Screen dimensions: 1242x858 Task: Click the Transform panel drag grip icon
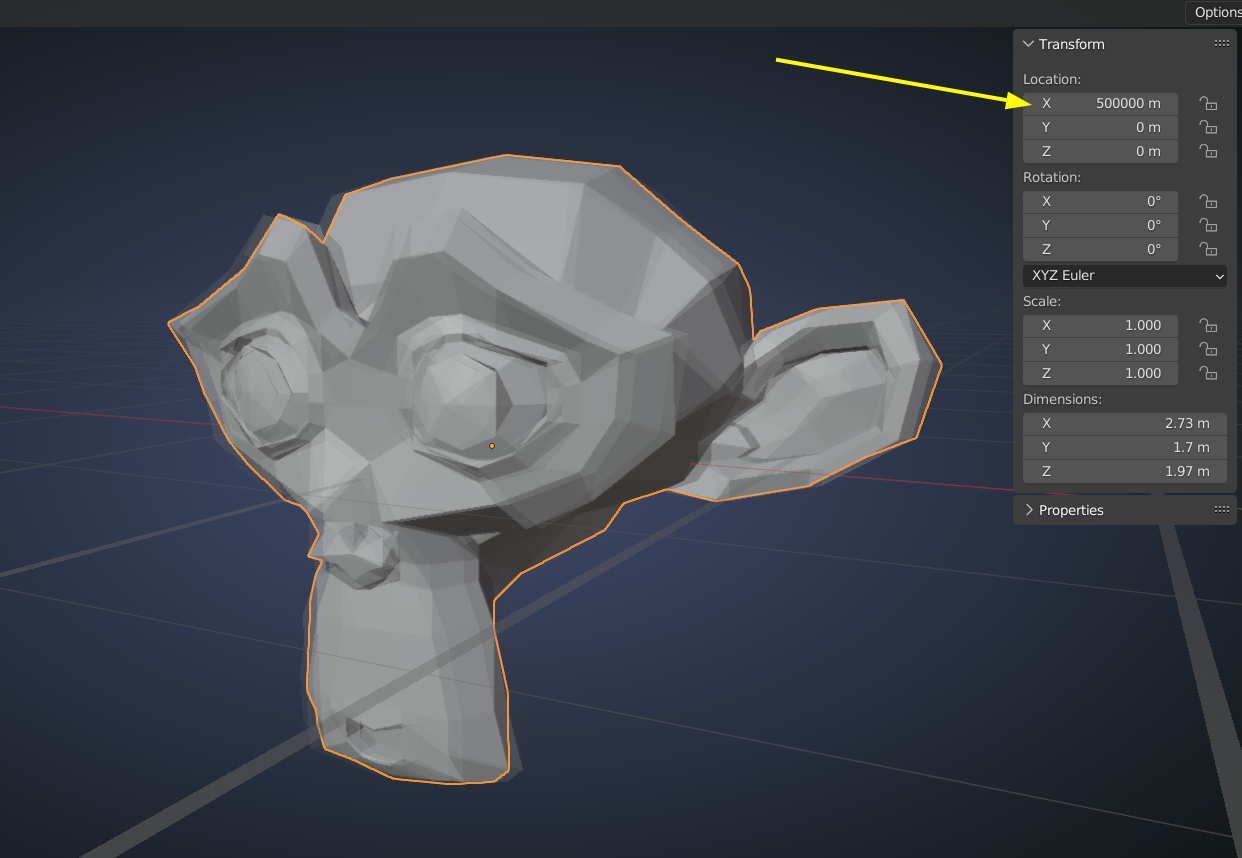(1221, 44)
